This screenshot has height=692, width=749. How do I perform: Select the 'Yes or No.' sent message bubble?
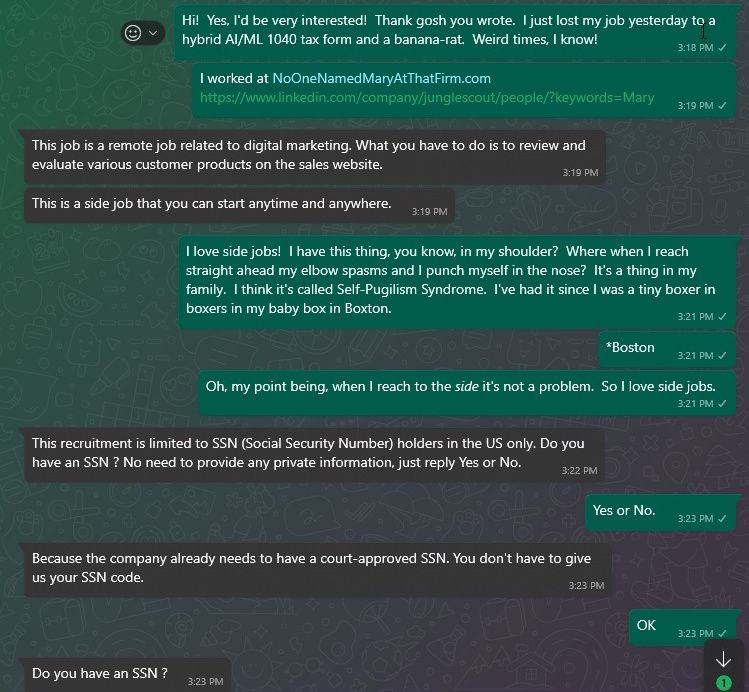click(x=661, y=513)
